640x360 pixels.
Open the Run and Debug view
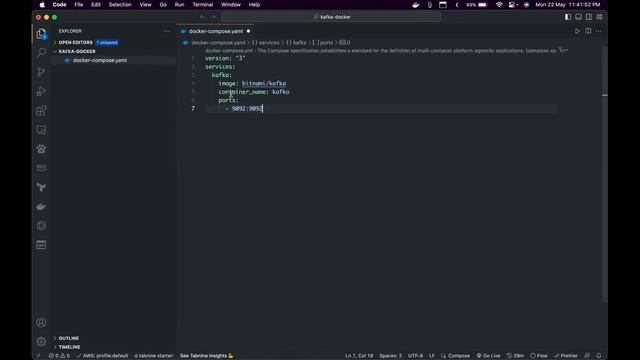point(41,91)
